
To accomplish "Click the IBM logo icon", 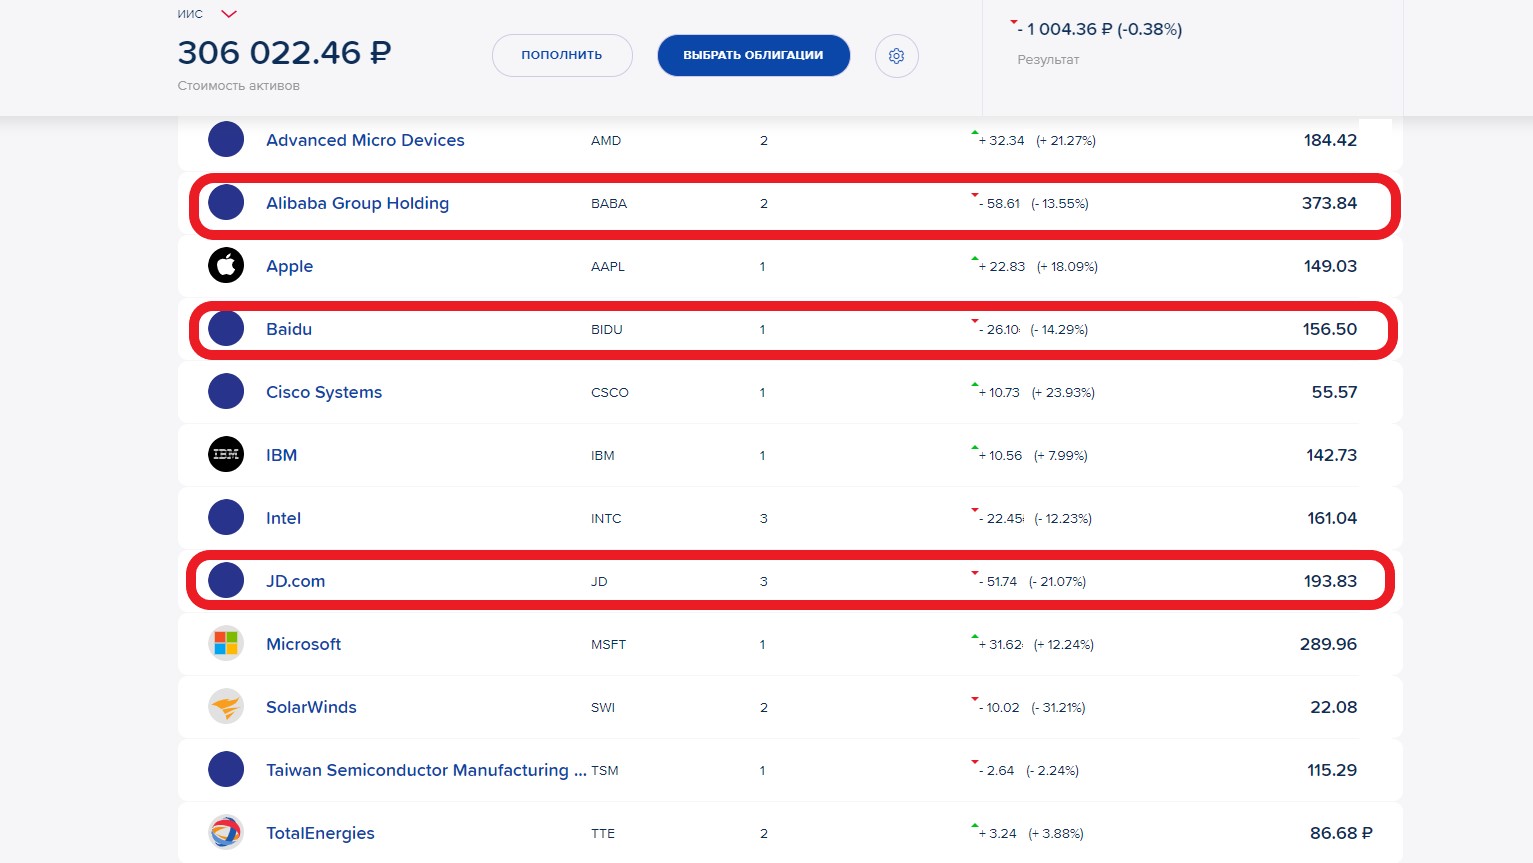I will [x=226, y=455].
